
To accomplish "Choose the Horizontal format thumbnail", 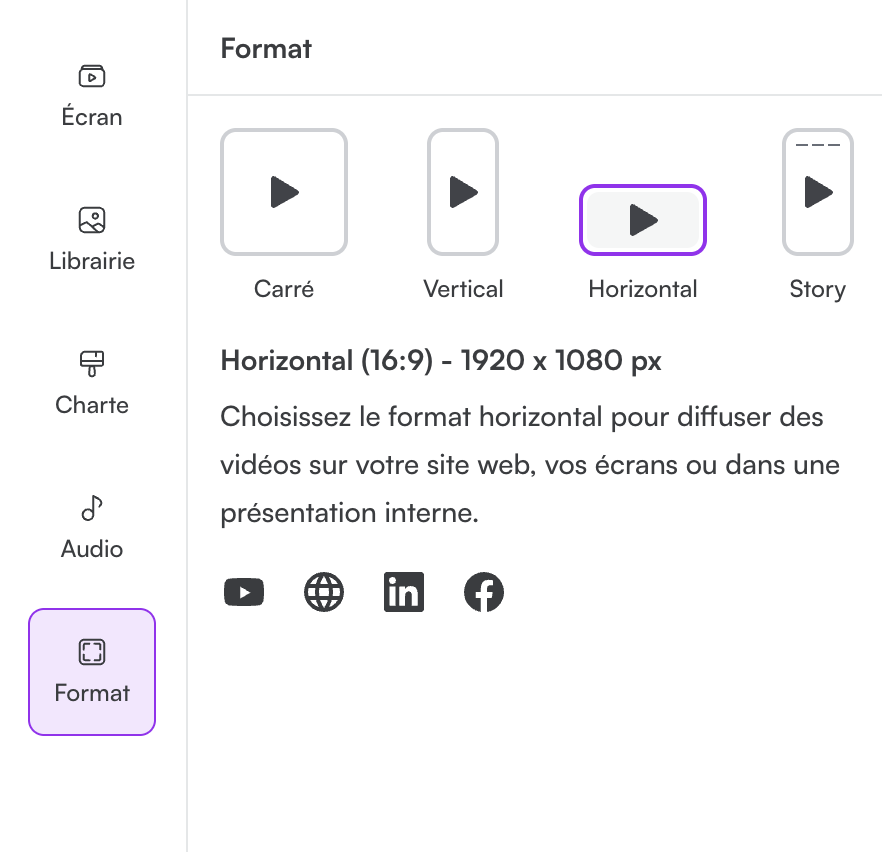I will [x=642, y=220].
